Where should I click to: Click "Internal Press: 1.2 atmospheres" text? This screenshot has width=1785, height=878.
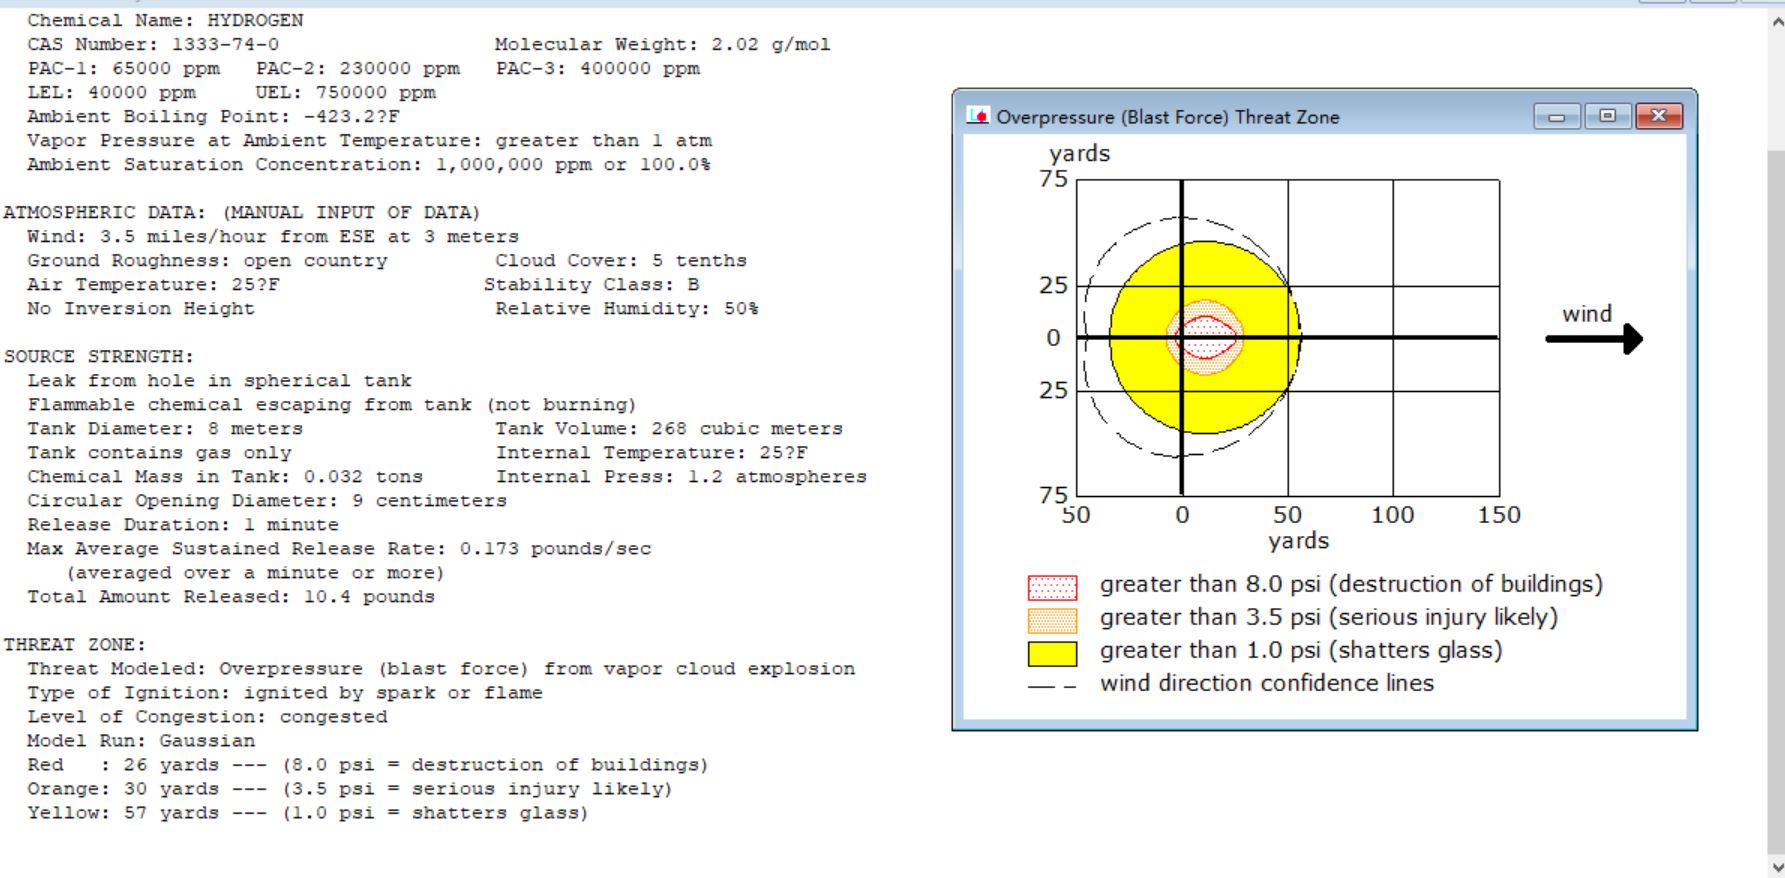681,476
